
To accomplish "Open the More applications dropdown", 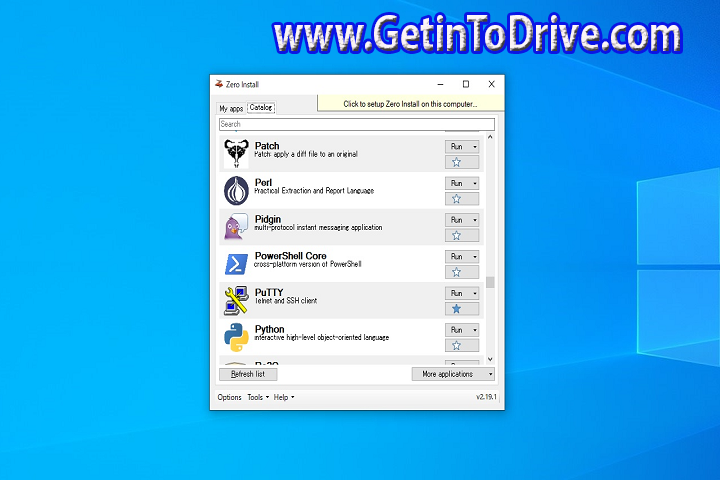I will click(453, 374).
